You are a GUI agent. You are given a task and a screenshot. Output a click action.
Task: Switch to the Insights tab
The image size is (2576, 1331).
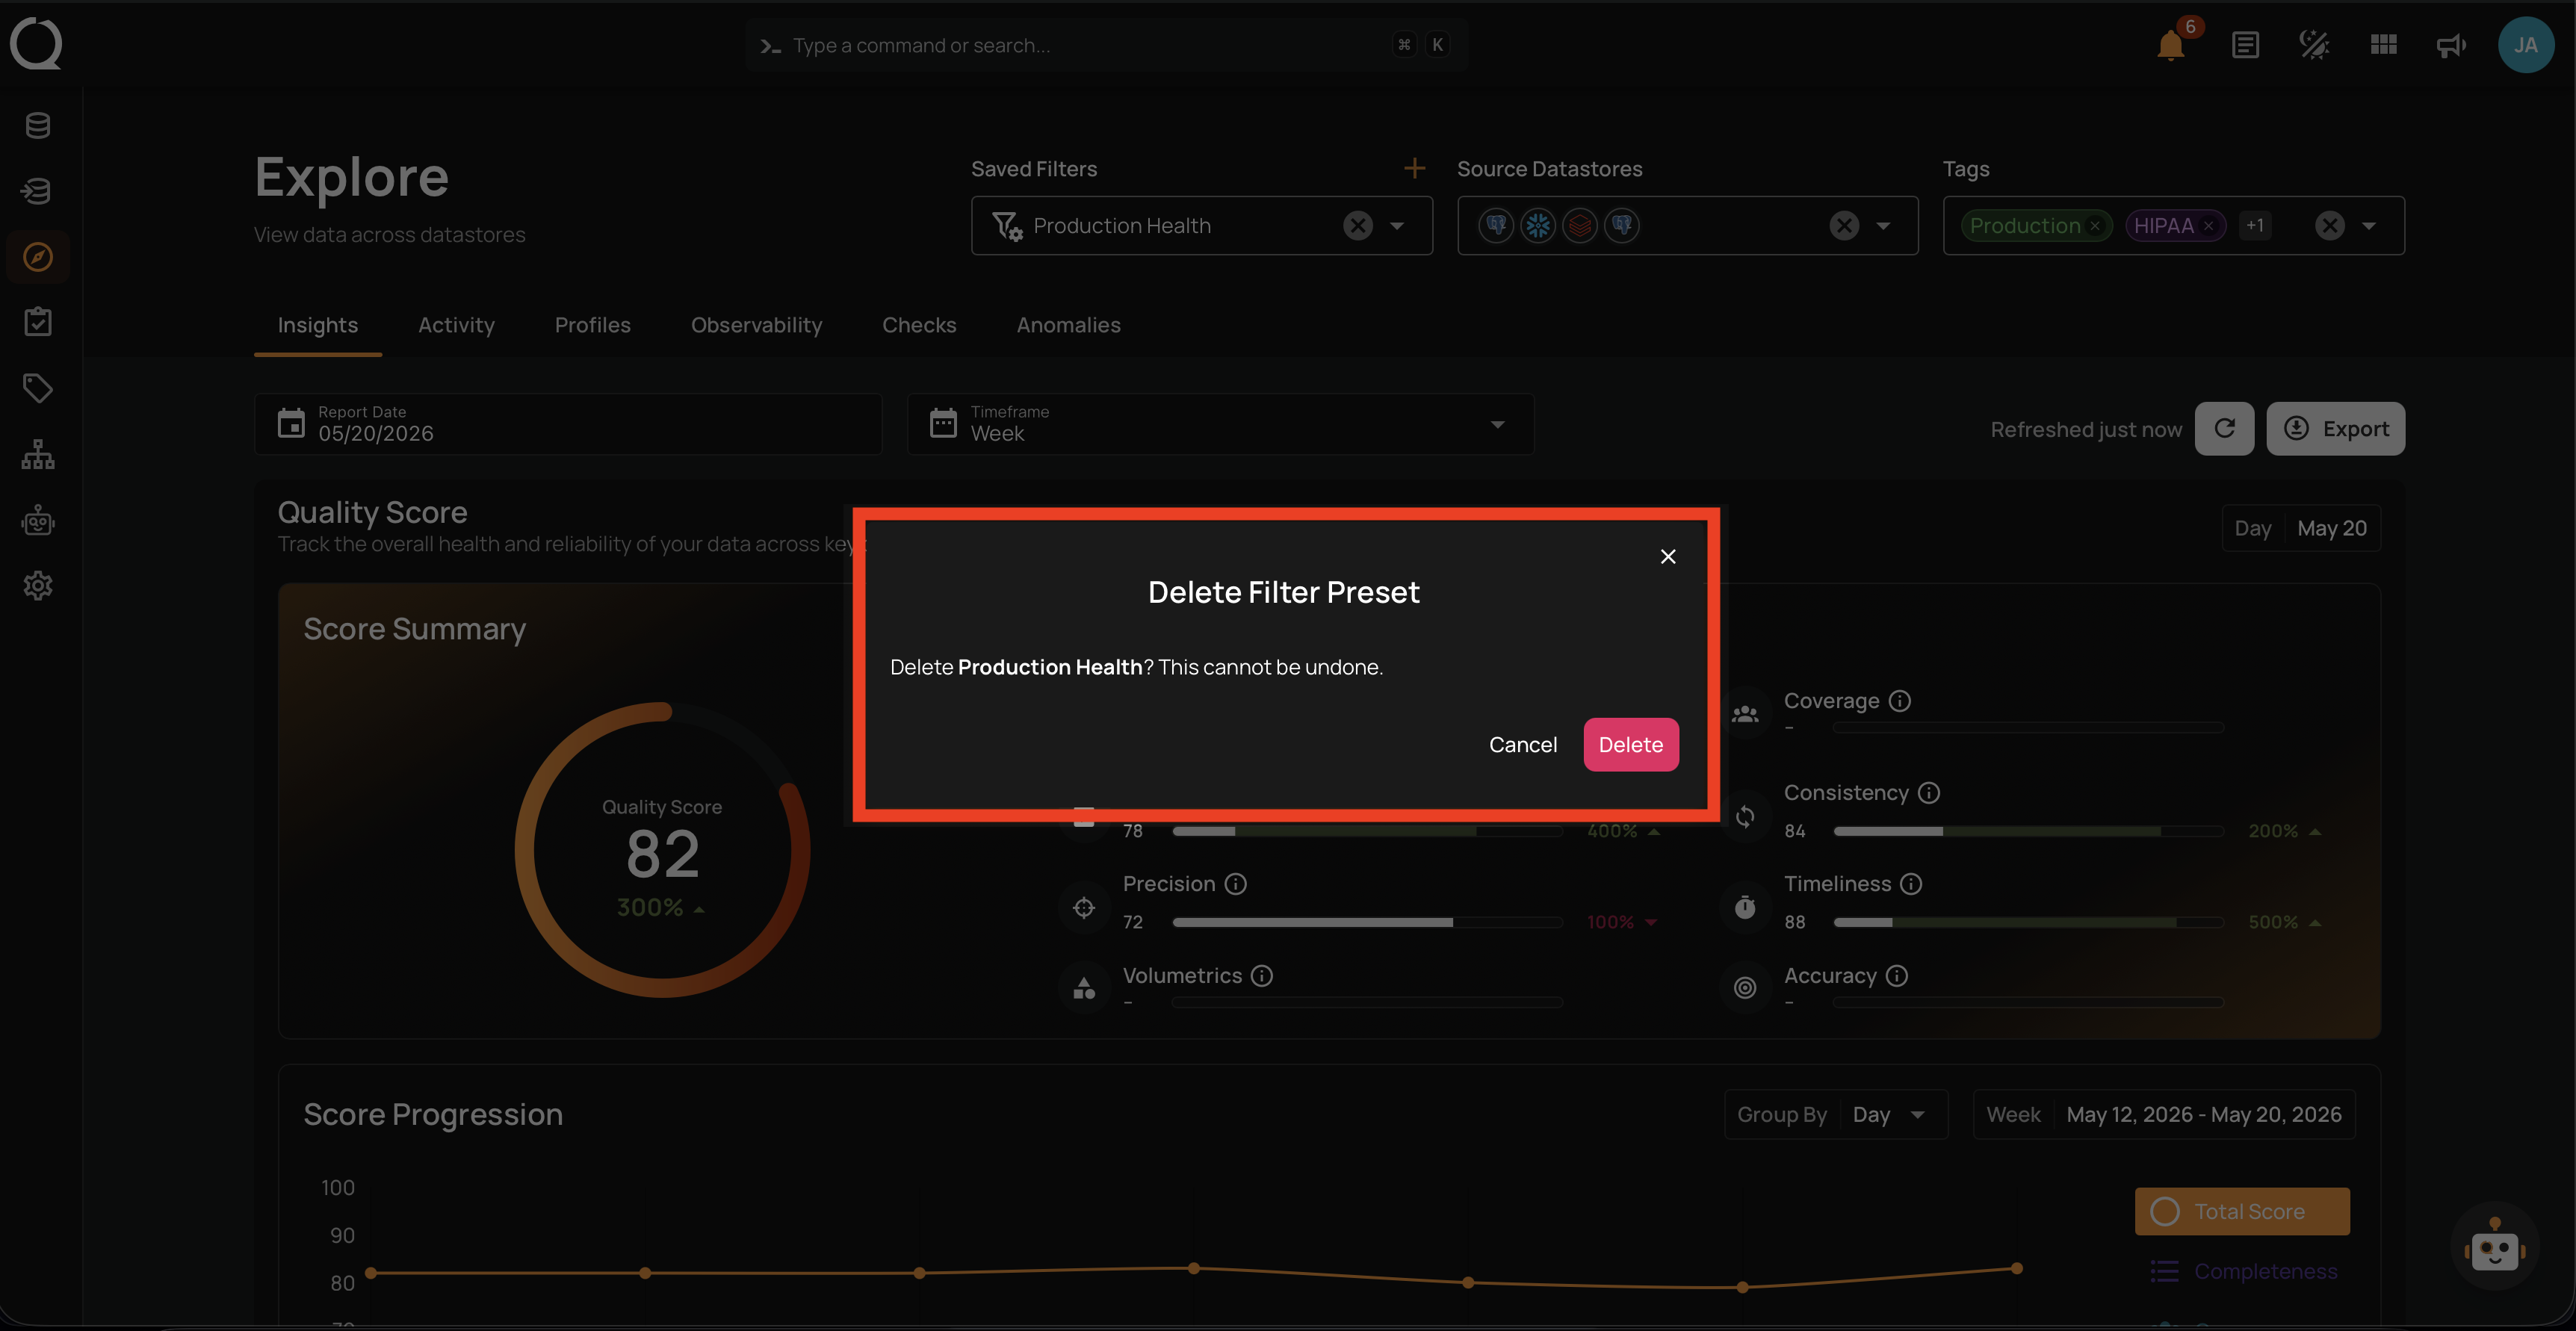tap(318, 325)
